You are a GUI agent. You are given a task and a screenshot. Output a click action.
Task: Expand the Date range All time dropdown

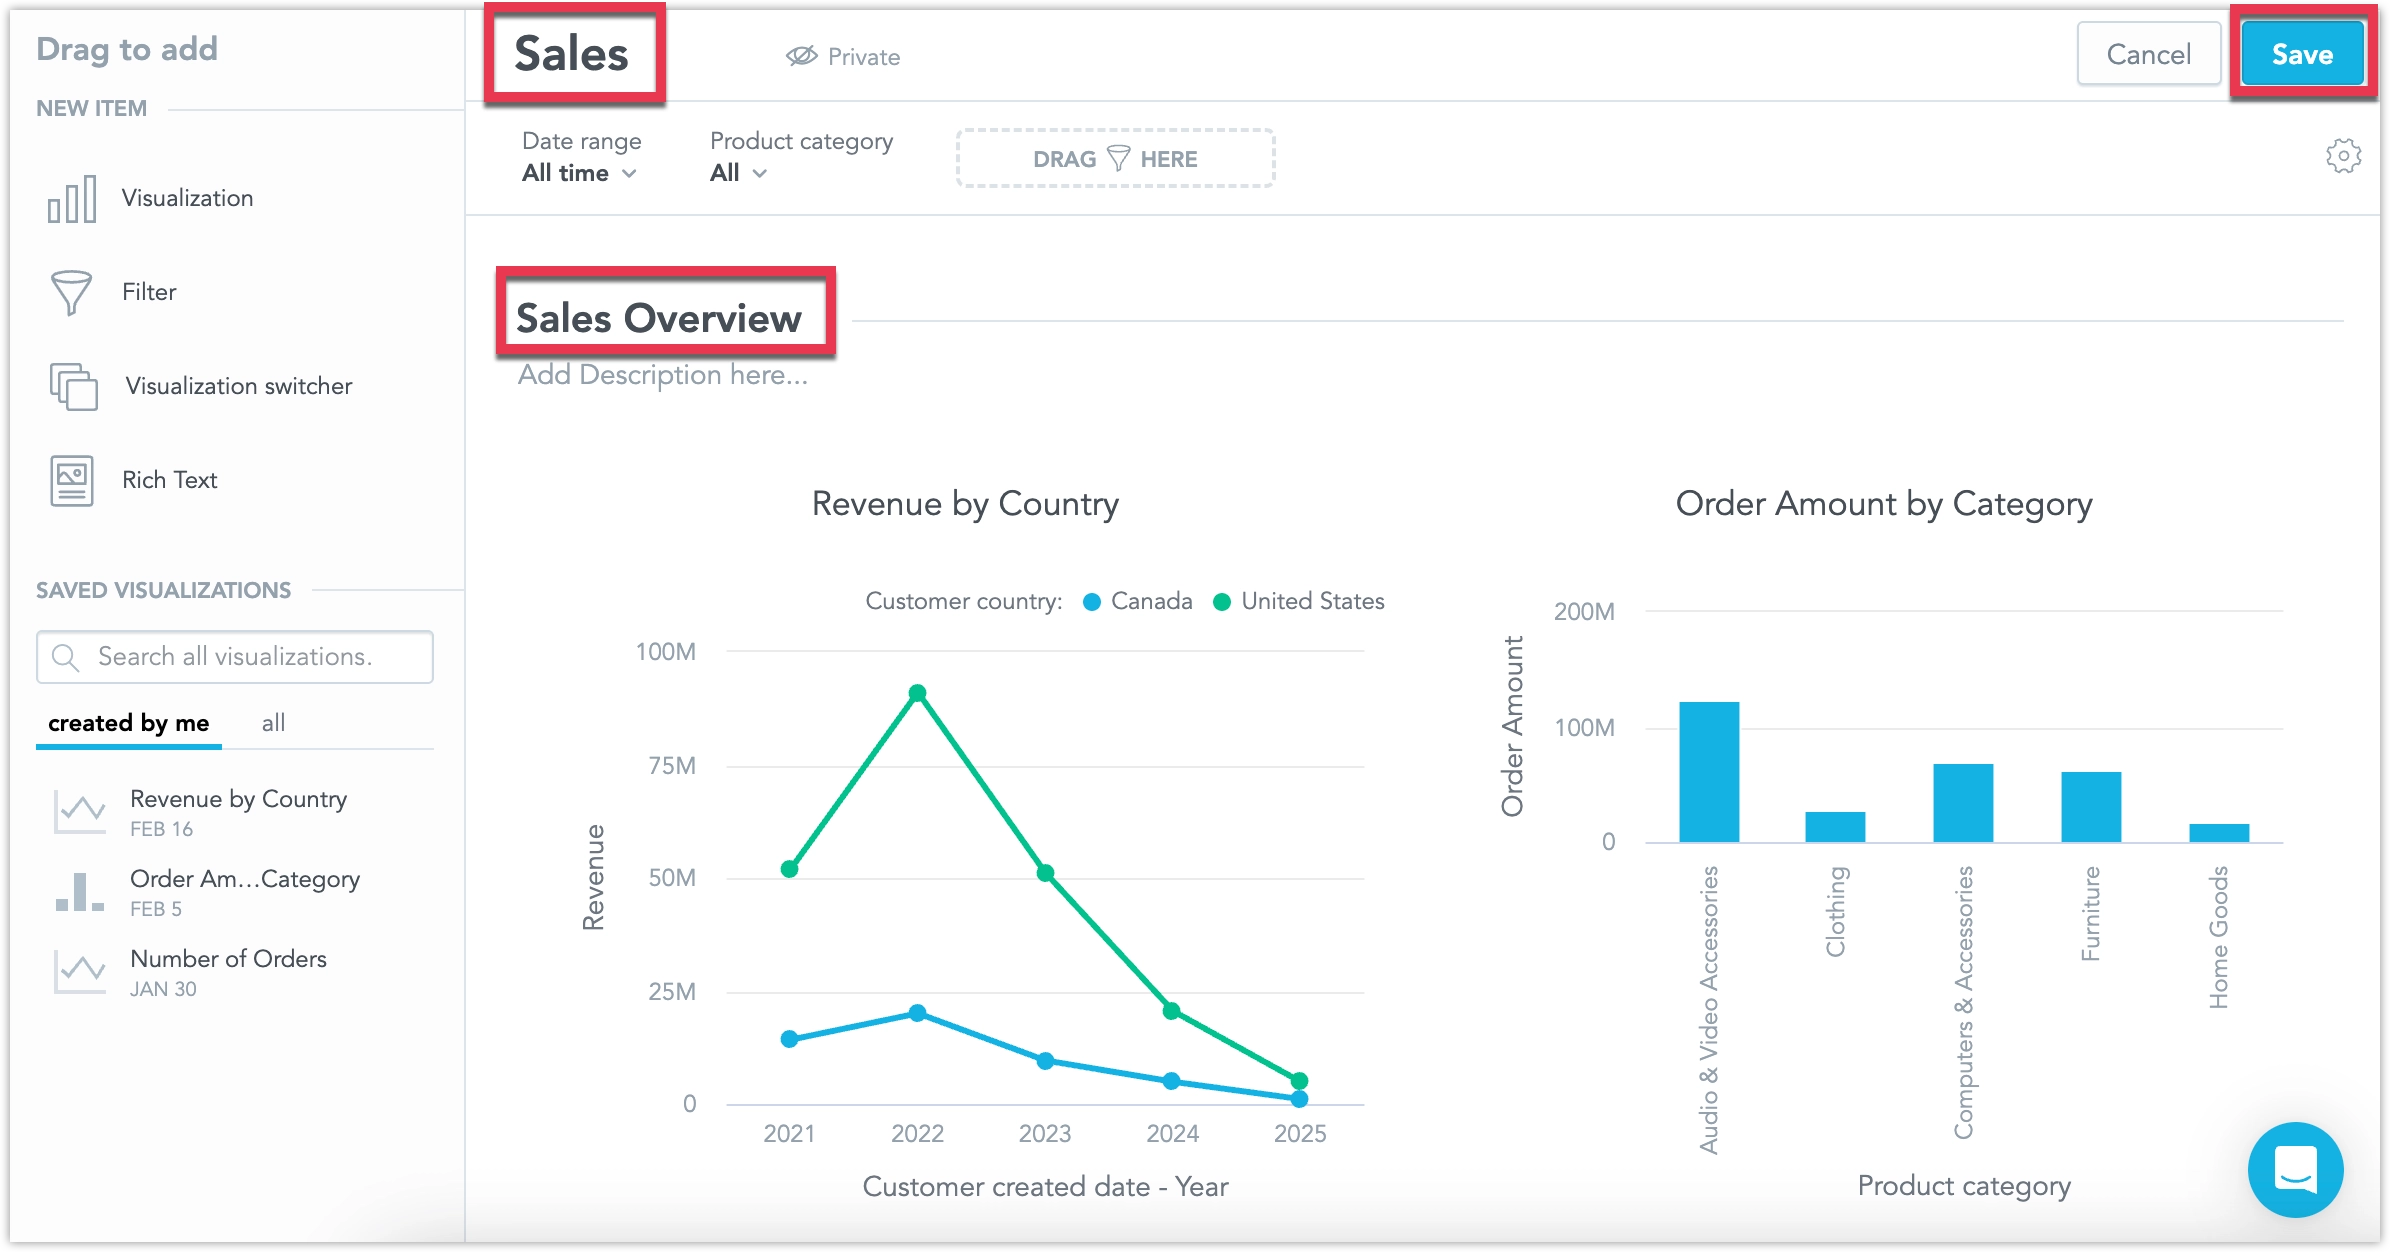[579, 173]
